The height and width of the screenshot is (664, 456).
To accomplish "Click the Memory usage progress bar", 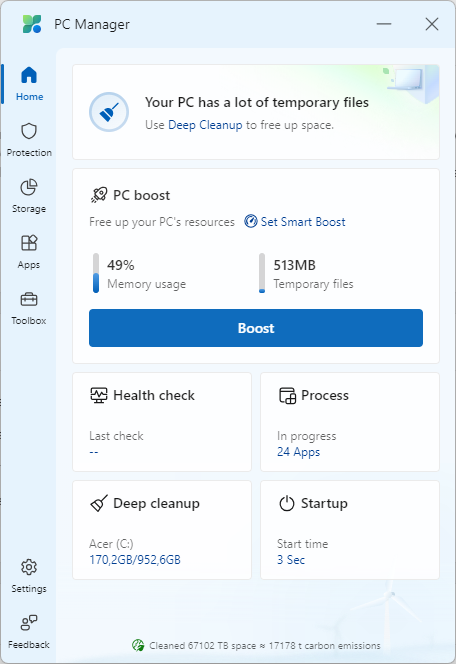I will tap(96, 273).
